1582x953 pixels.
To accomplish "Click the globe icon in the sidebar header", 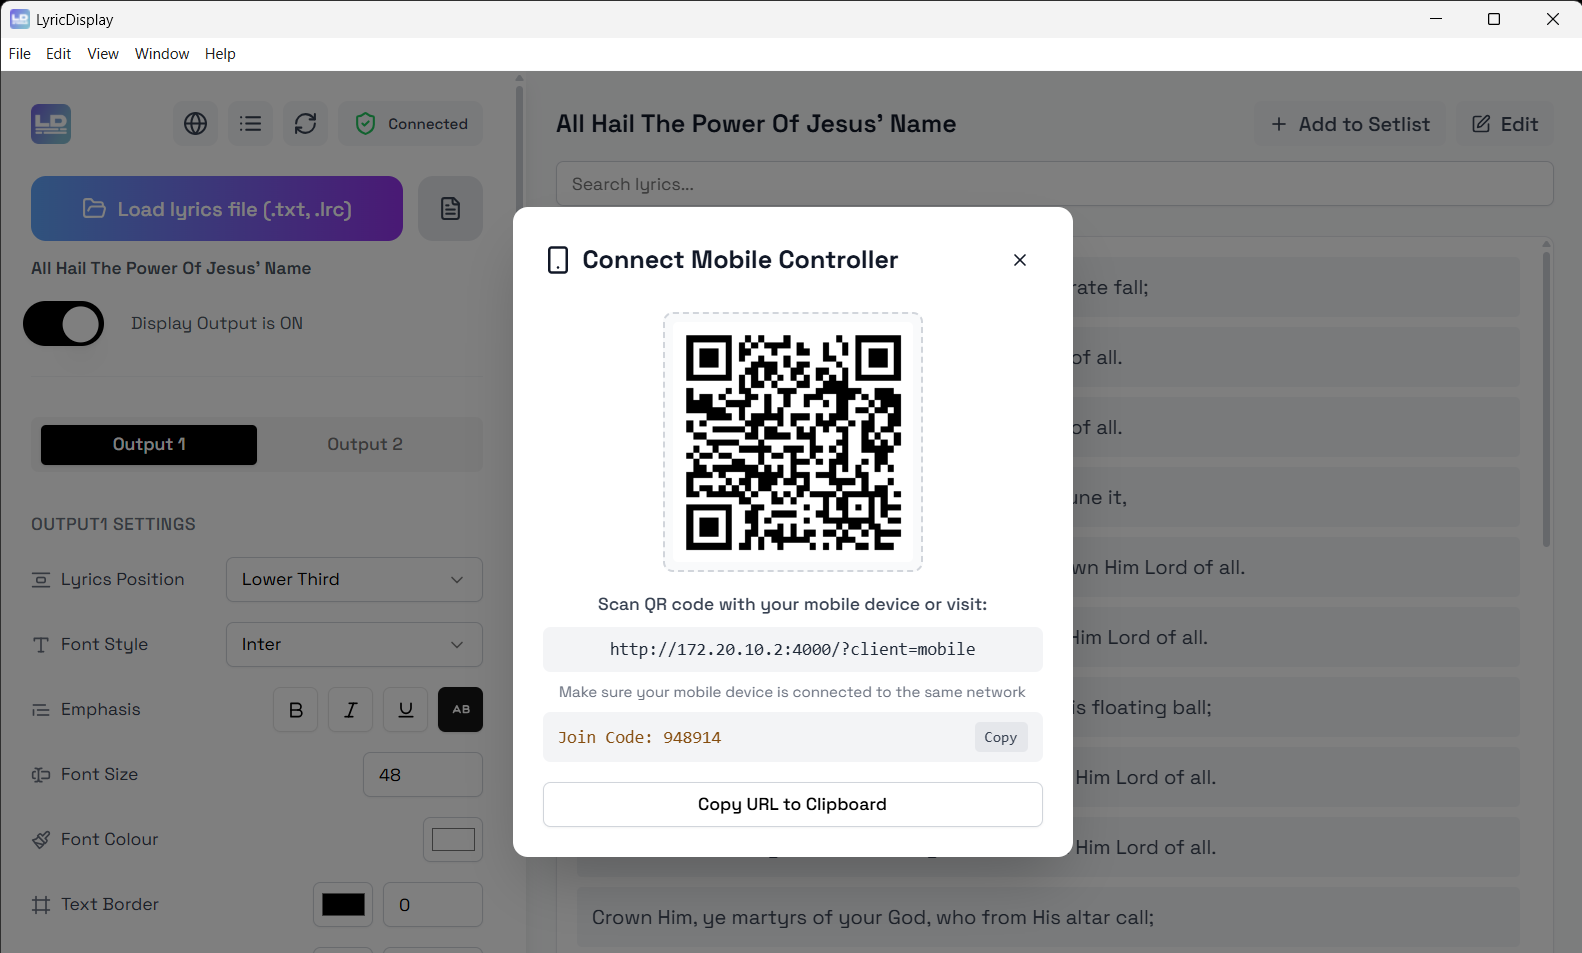I will 196,124.
